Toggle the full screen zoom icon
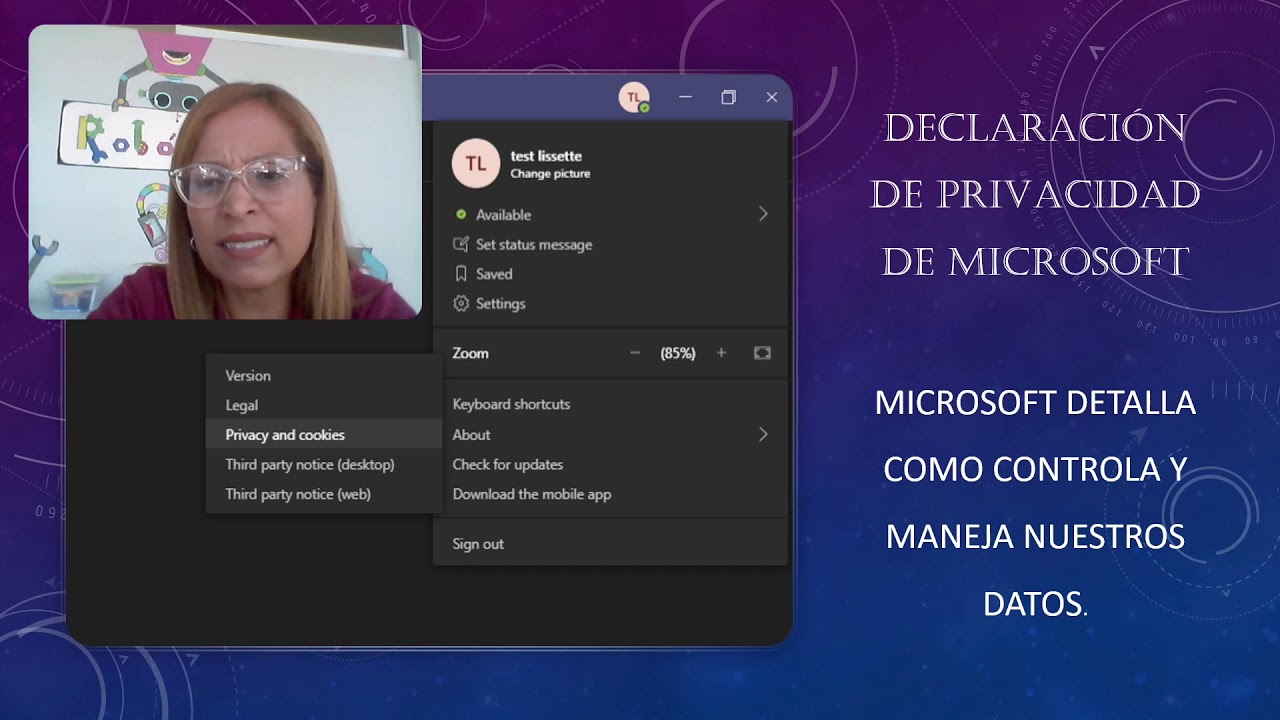The image size is (1280, 720). coord(762,353)
